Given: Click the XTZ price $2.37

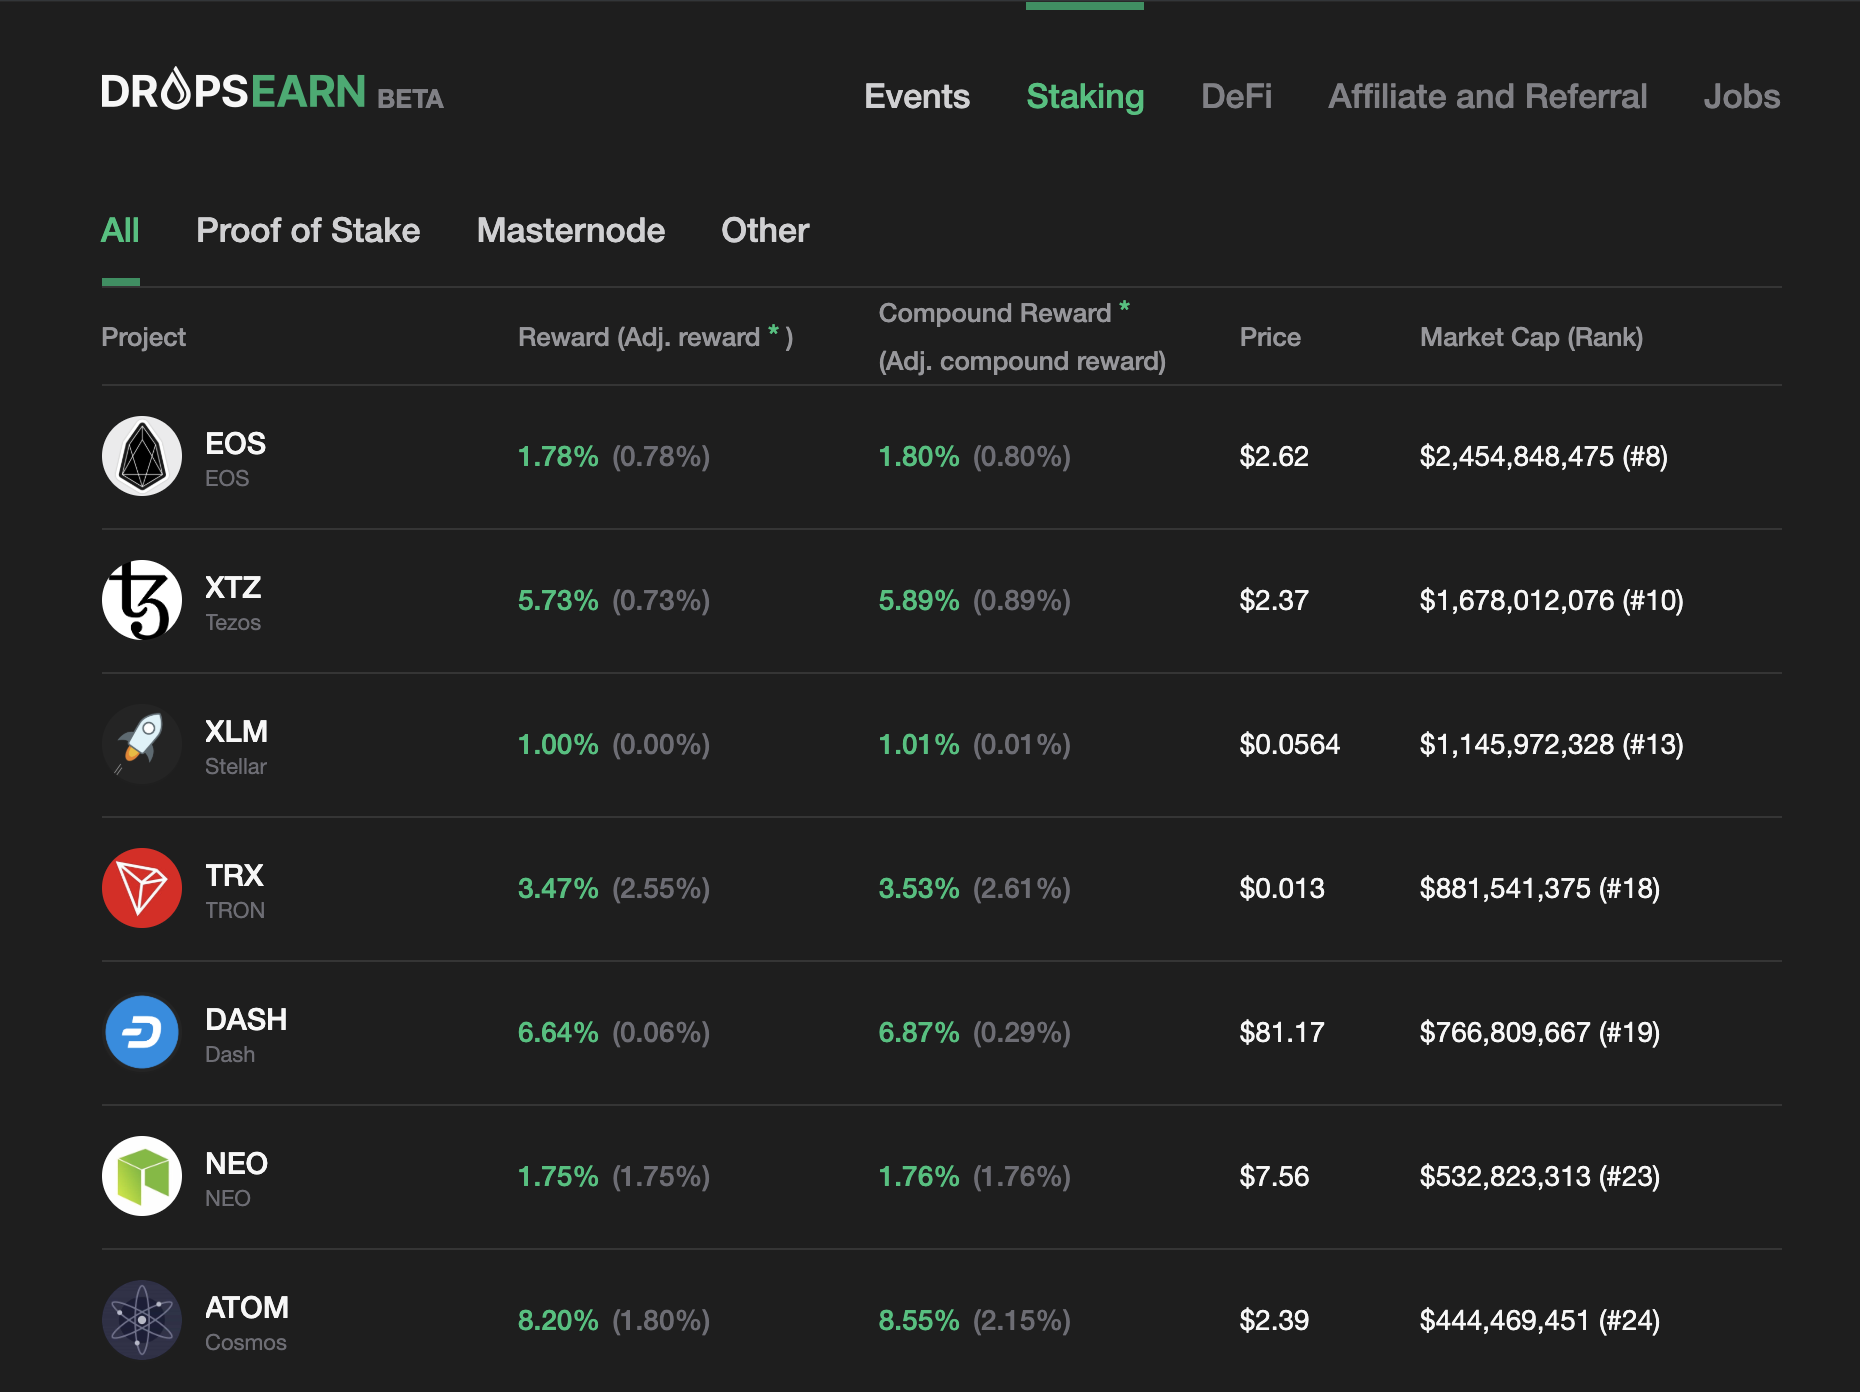Looking at the screenshot, I should (x=1274, y=600).
